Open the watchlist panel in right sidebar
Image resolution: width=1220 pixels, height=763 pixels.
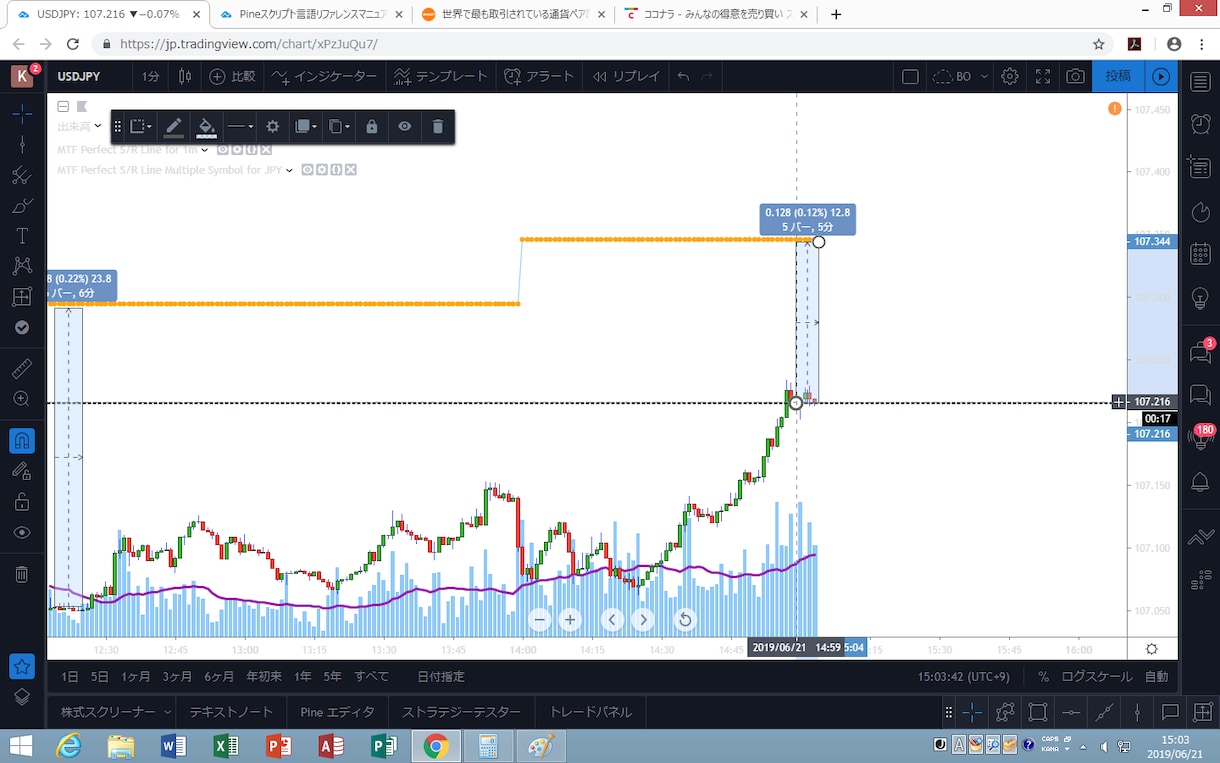click(x=1200, y=81)
